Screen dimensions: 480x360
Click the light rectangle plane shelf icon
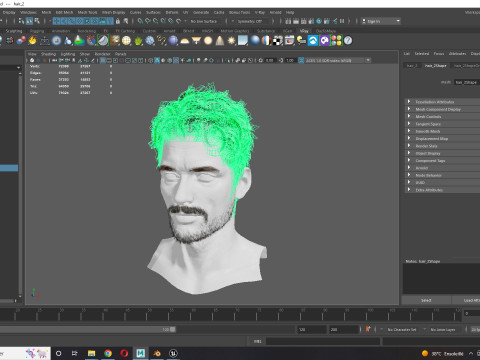click(243, 41)
